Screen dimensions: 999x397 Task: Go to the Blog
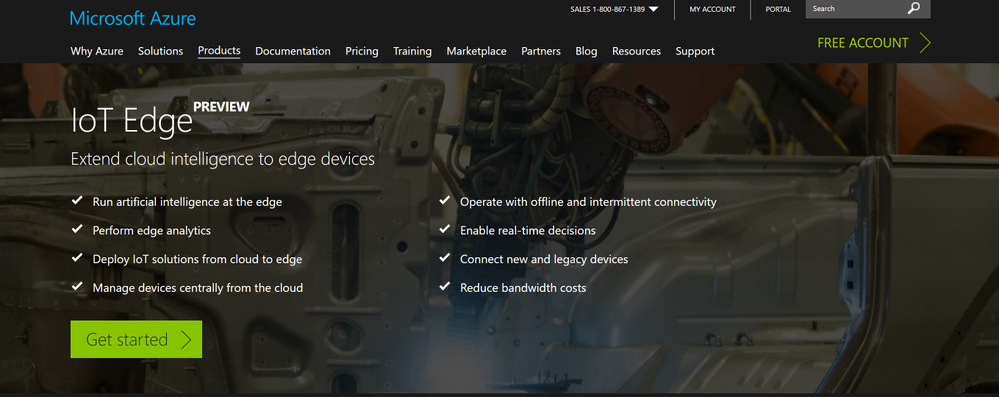pyautogui.click(x=586, y=51)
